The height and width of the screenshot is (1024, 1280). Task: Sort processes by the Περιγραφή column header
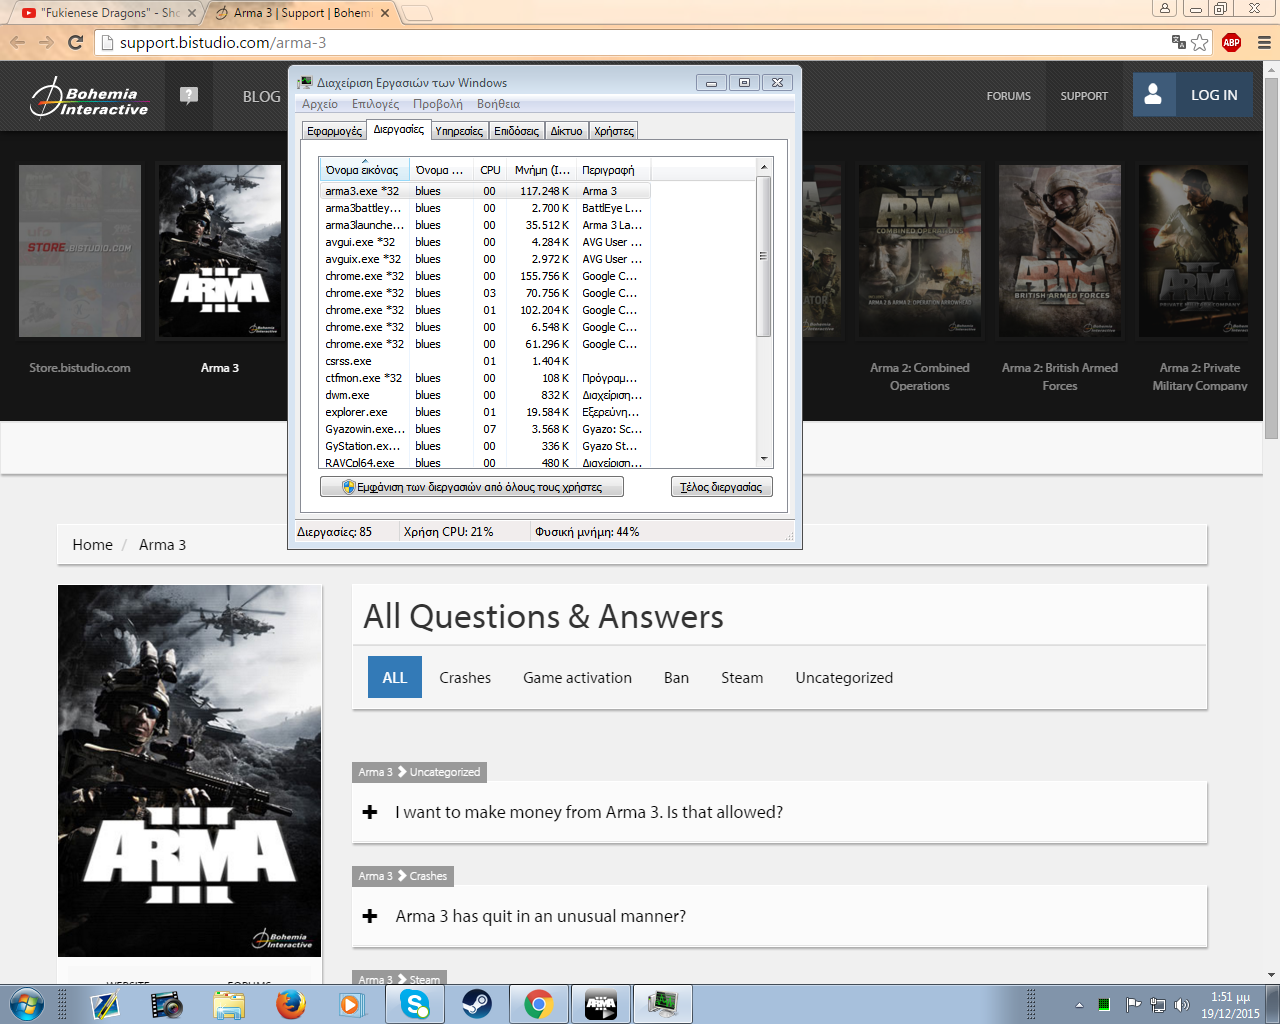[613, 170]
